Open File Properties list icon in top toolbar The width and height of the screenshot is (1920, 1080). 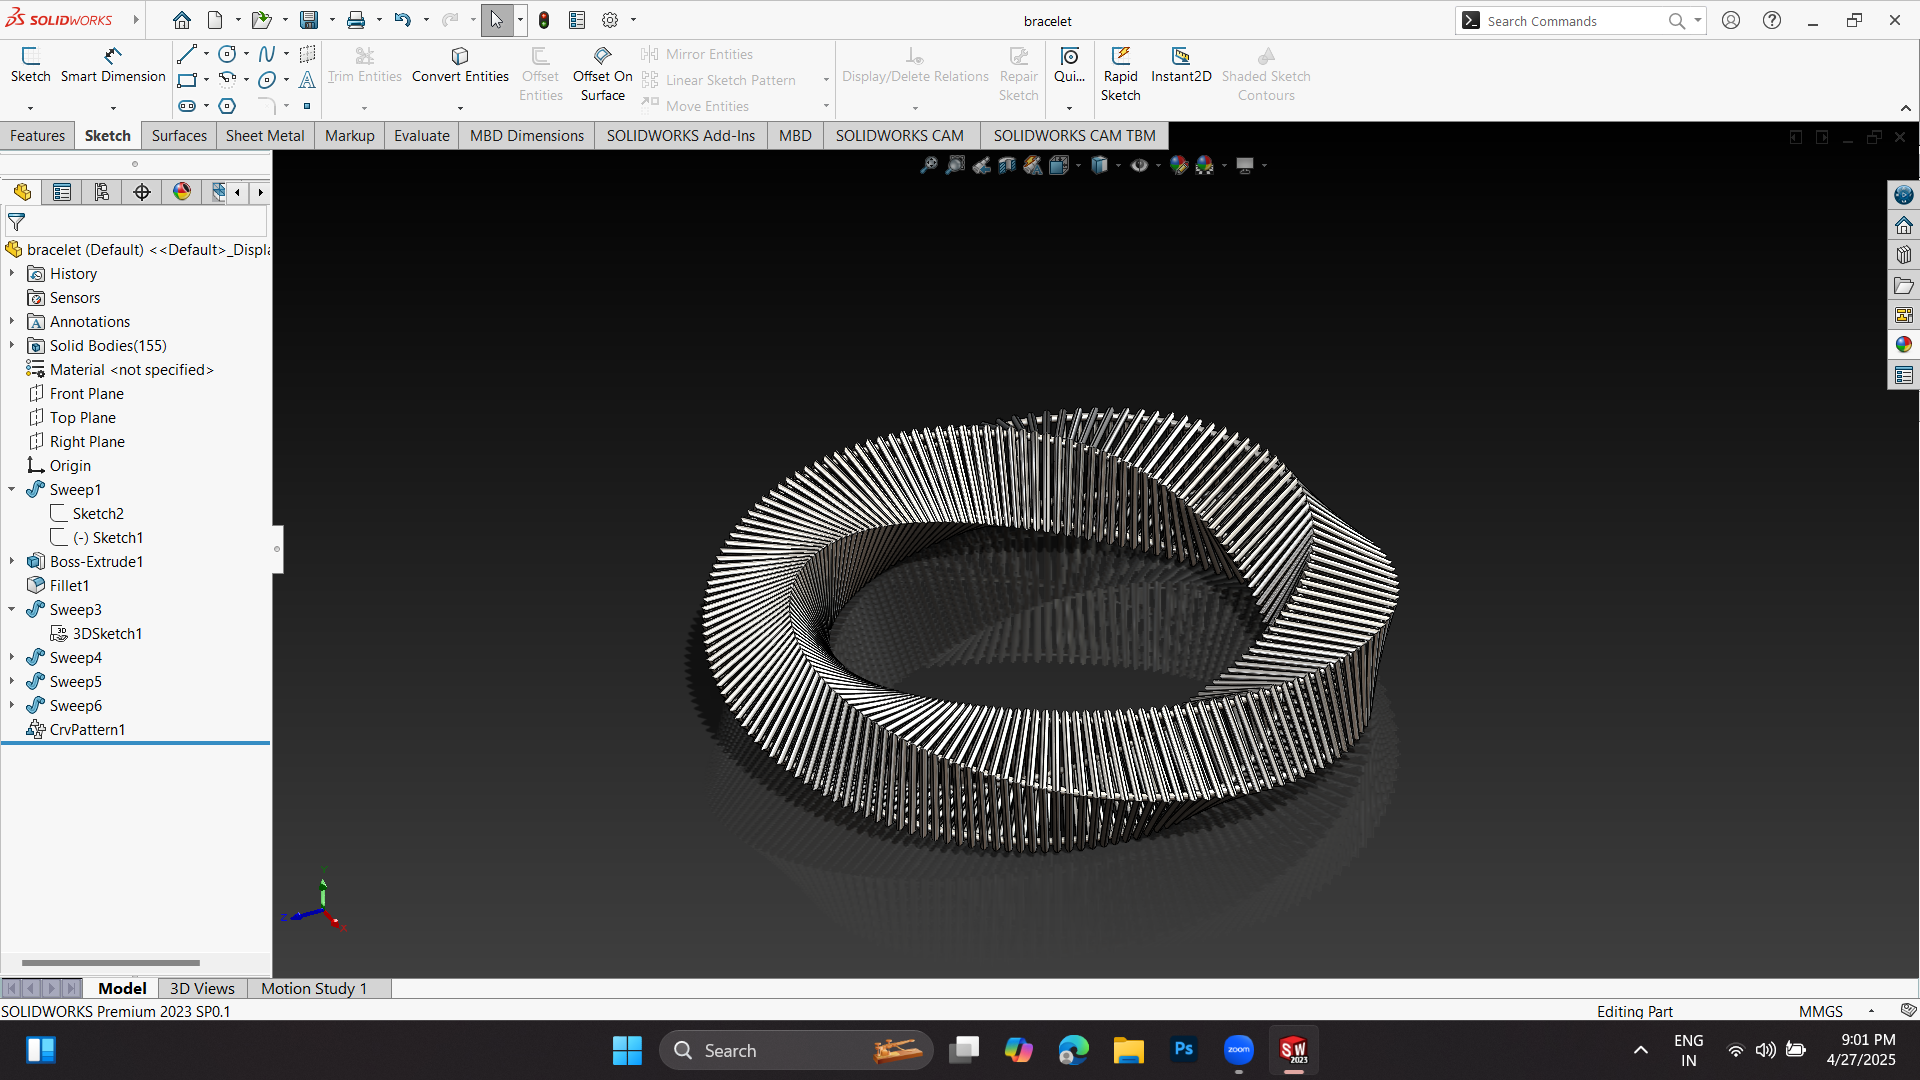(x=577, y=20)
